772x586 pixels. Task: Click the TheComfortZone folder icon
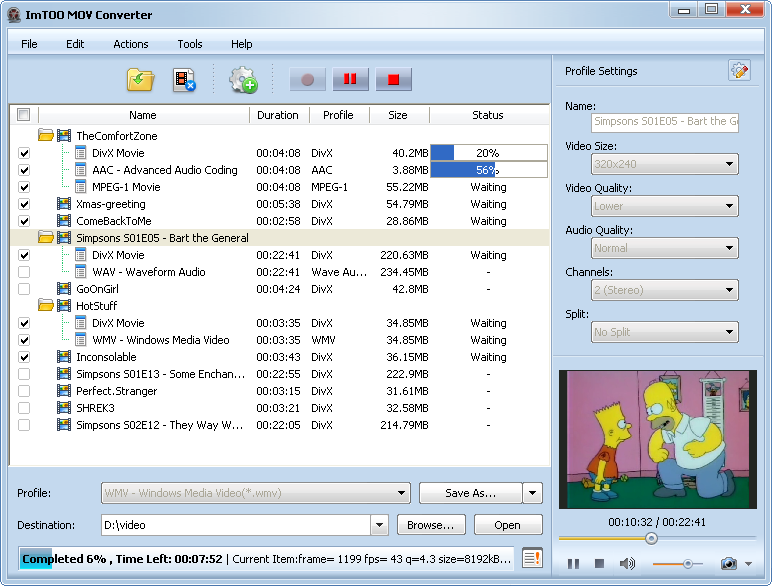[46, 135]
